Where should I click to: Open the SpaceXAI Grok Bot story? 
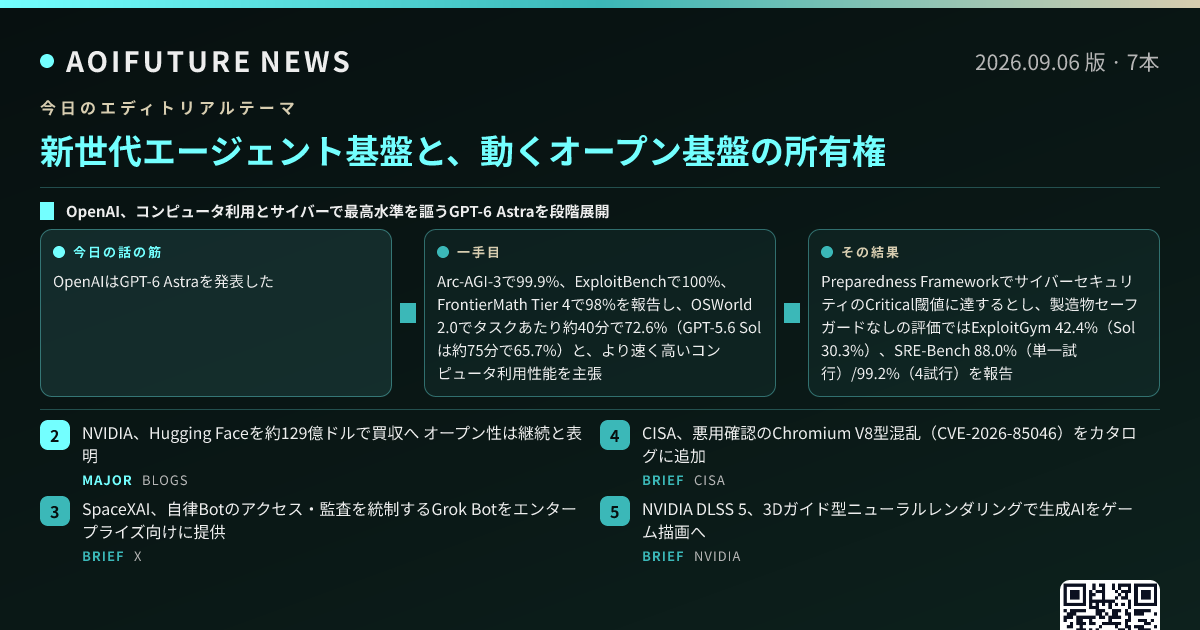pos(330,521)
